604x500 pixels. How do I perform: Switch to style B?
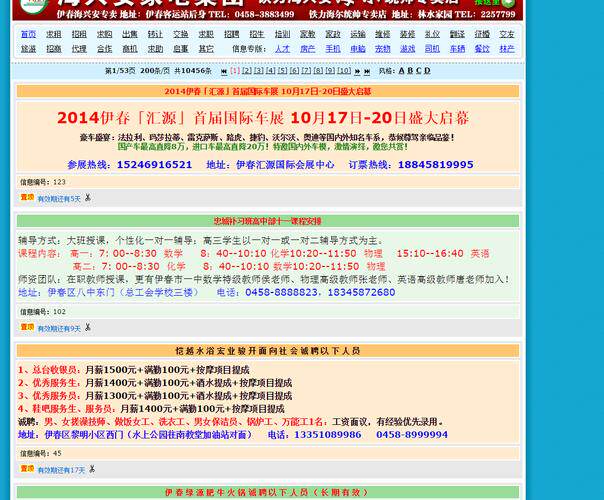coord(410,71)
